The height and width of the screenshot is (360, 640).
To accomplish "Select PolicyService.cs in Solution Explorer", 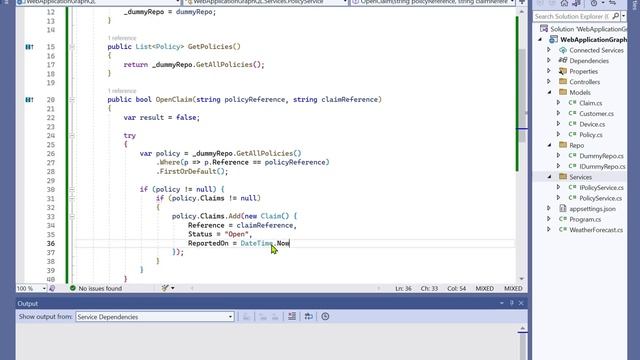I will tap(600, 198).
